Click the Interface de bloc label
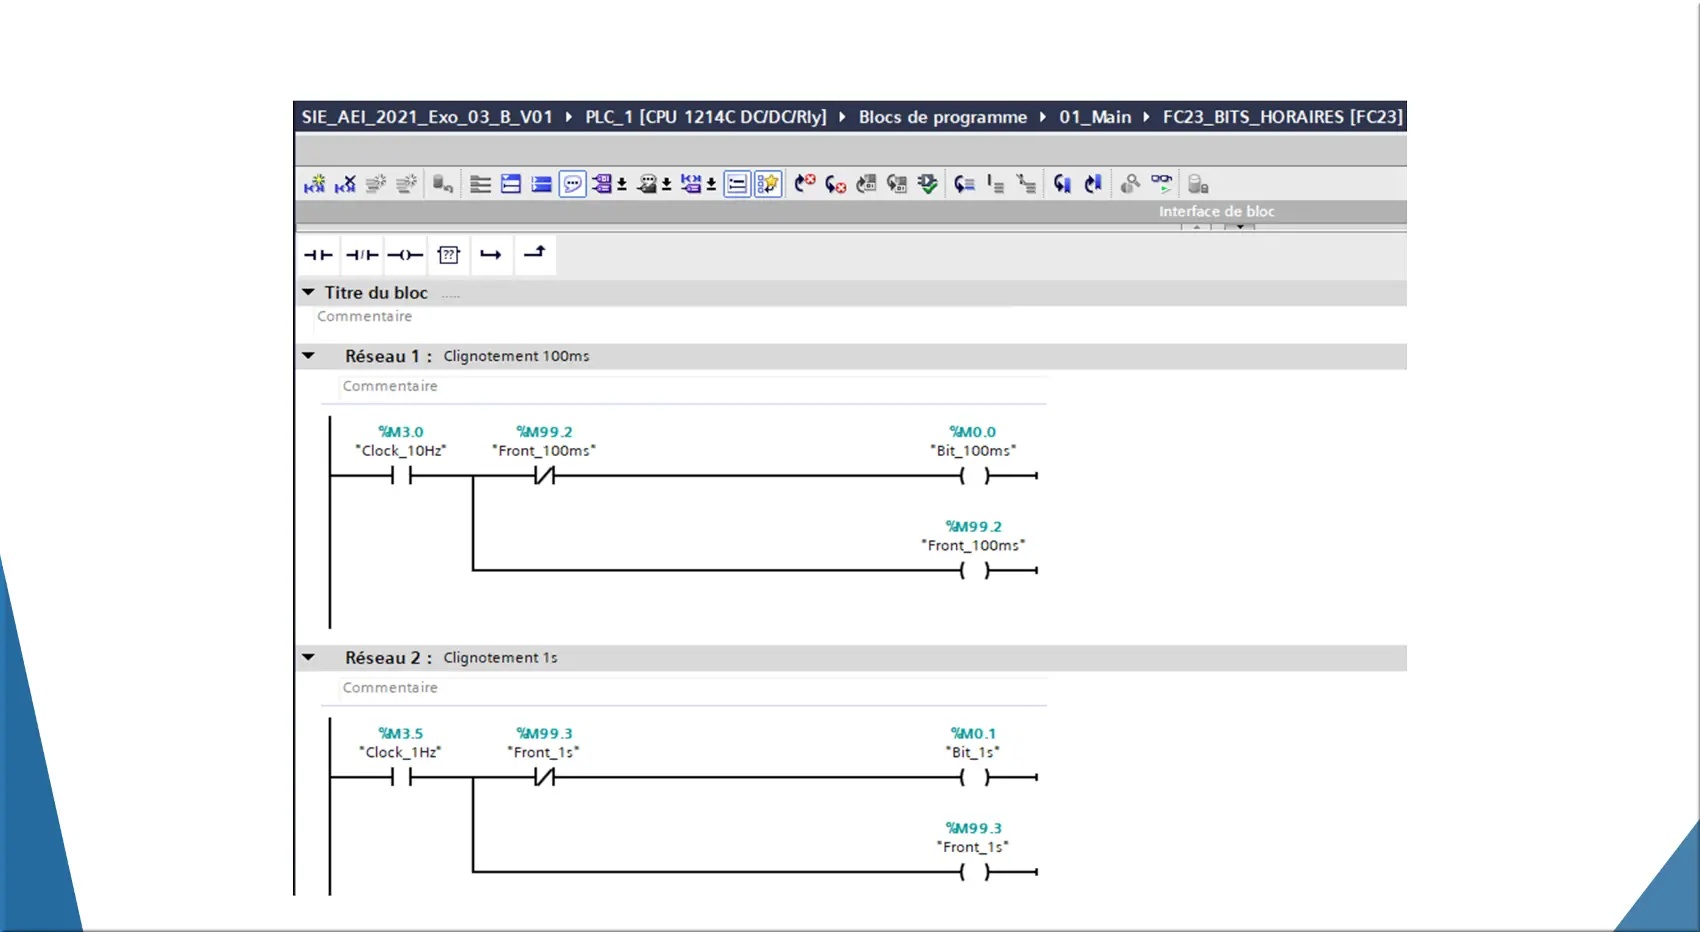Screen dimensions: 1700x932 [1217, 211]
